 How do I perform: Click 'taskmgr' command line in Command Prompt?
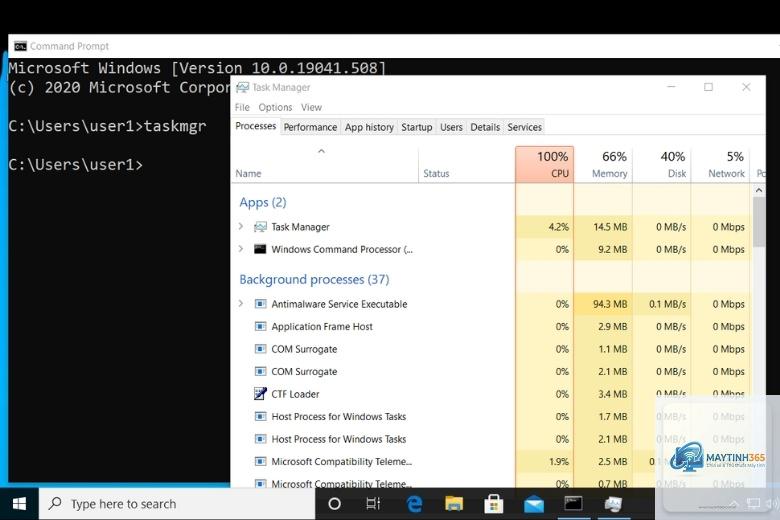point(175,126)
